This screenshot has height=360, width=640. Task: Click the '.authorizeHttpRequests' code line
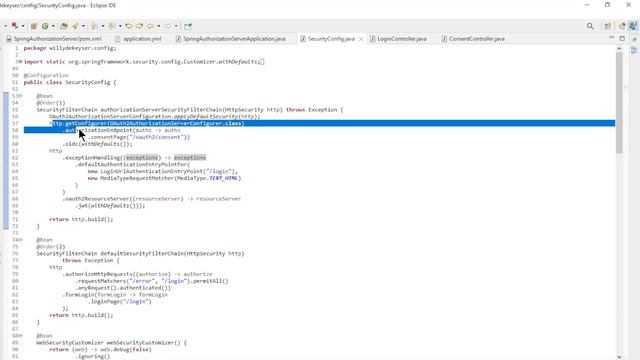pos(138,274)
